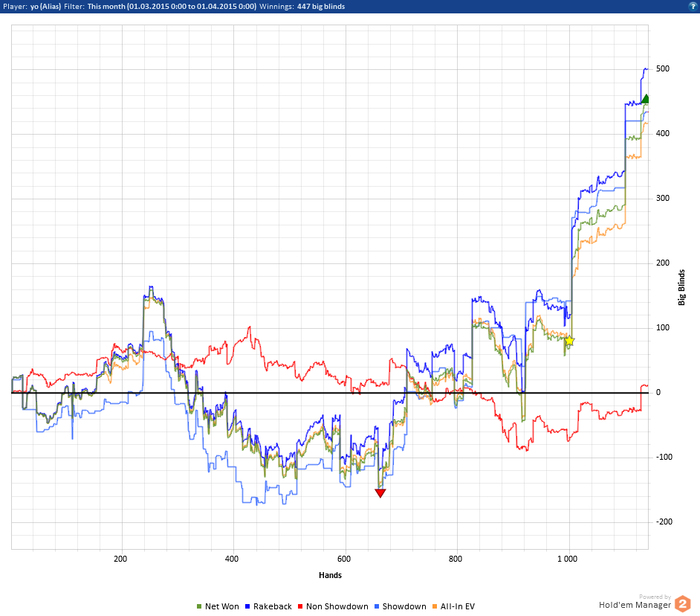700x616 pixels.
Task: Click the red Non Showdown color square
Action: [x=300, y=607]
